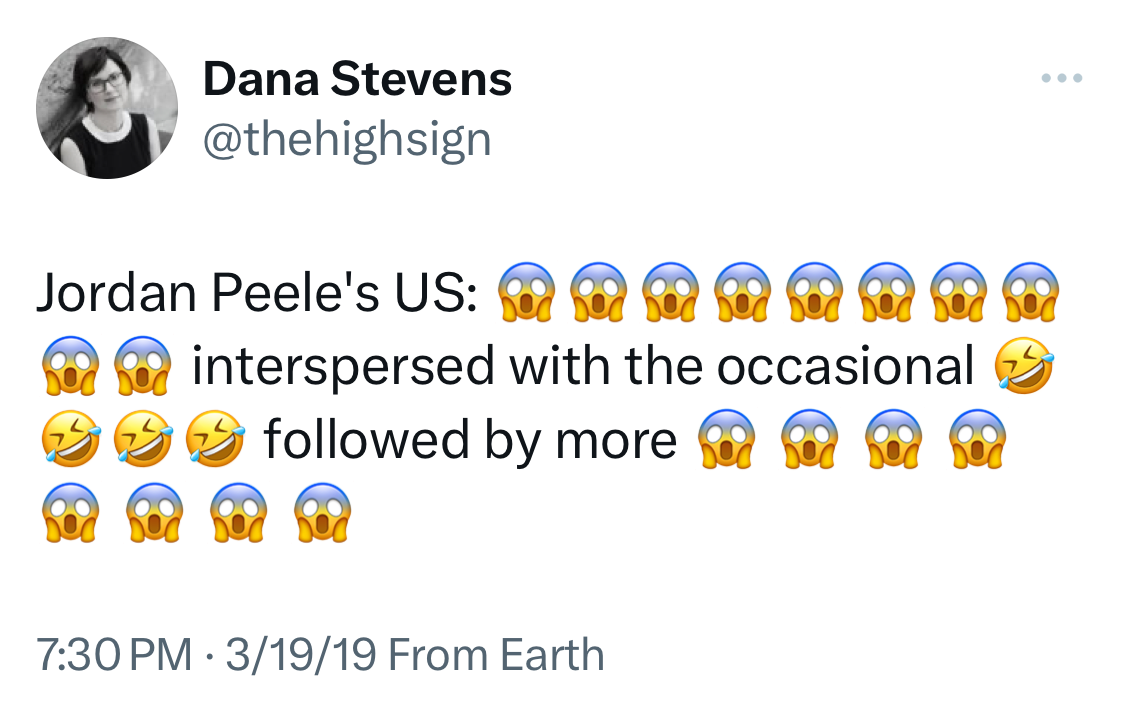Select the laughing emoji just before "followed"
The image size is (1125, 703).
pos(218,440)
